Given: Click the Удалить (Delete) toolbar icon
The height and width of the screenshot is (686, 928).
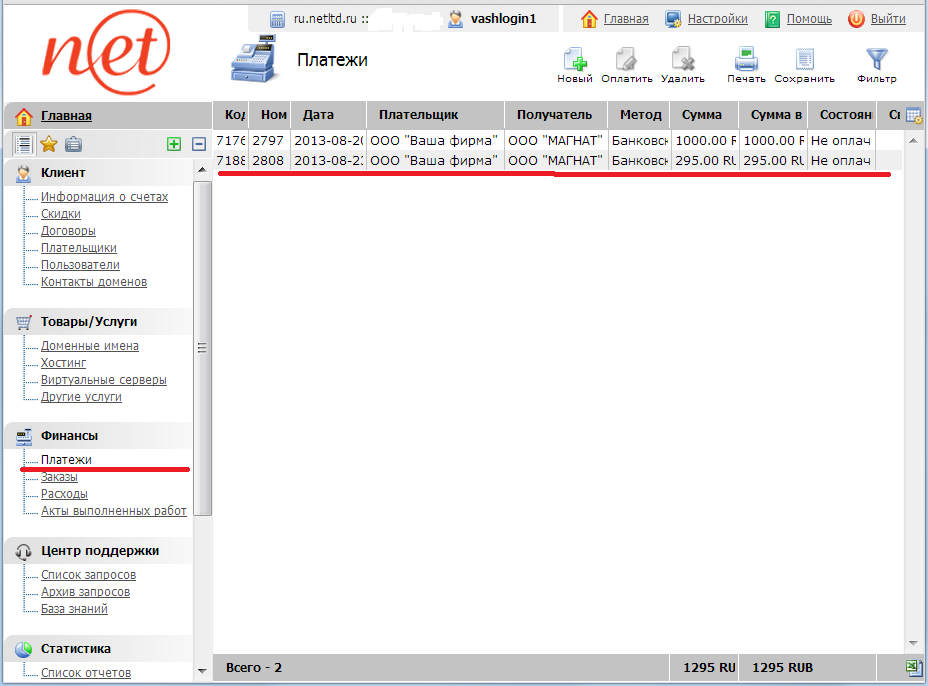Looking at the screenshot, I should coord(683,60).
